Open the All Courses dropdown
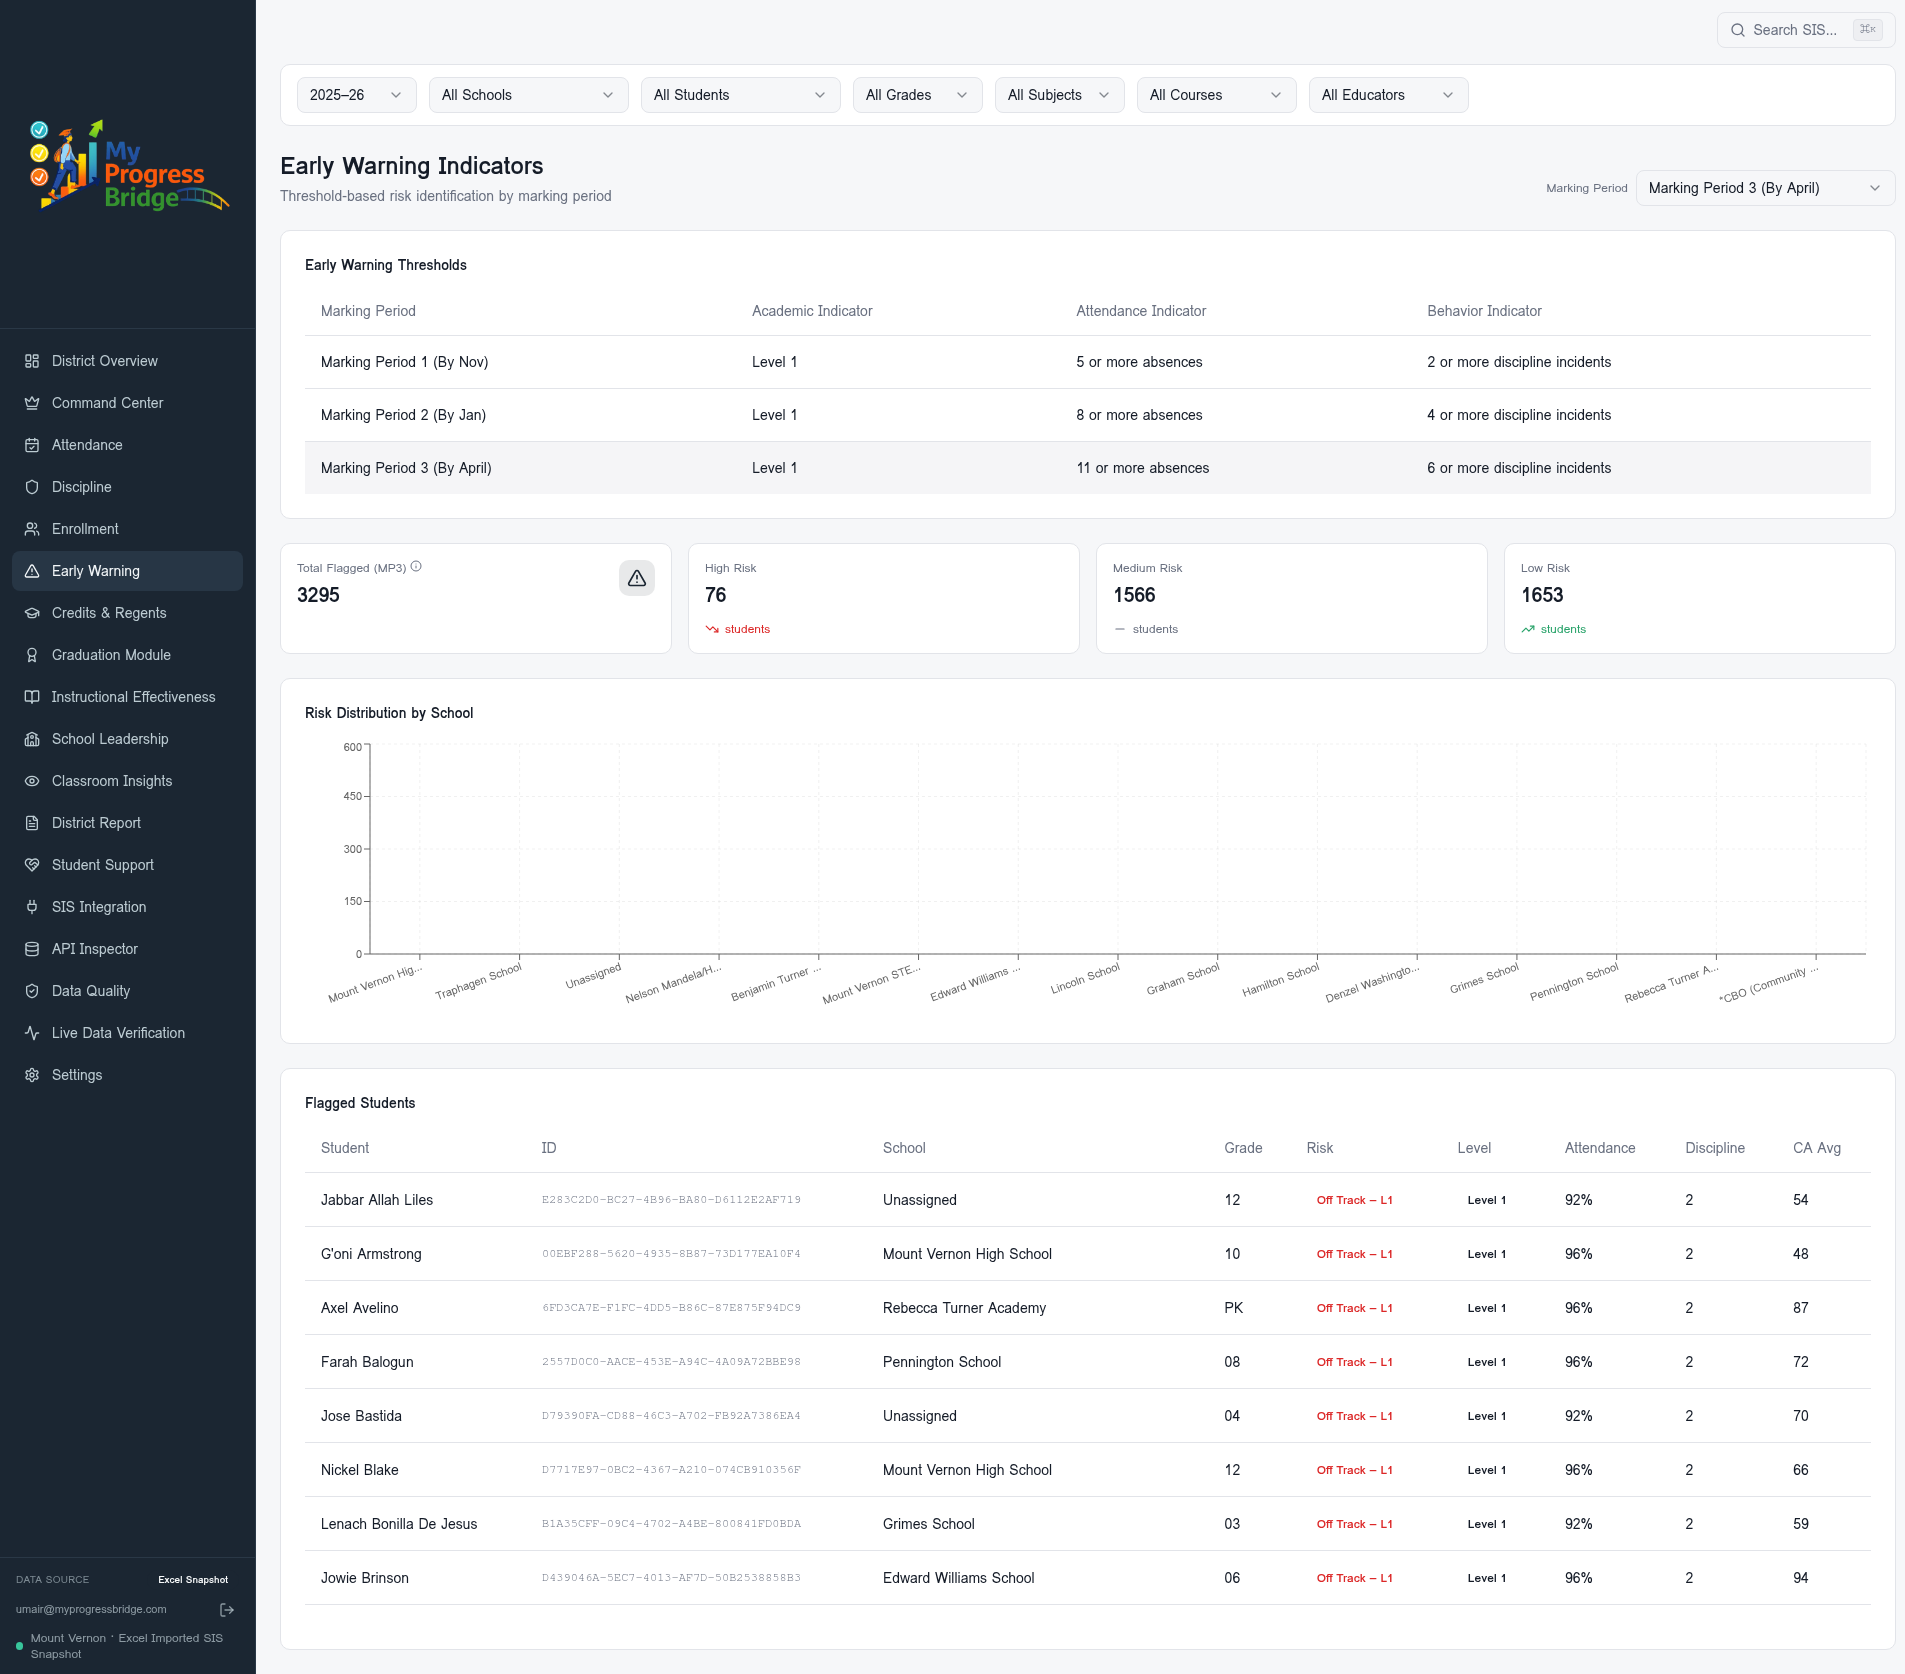 coord(1217,95)
